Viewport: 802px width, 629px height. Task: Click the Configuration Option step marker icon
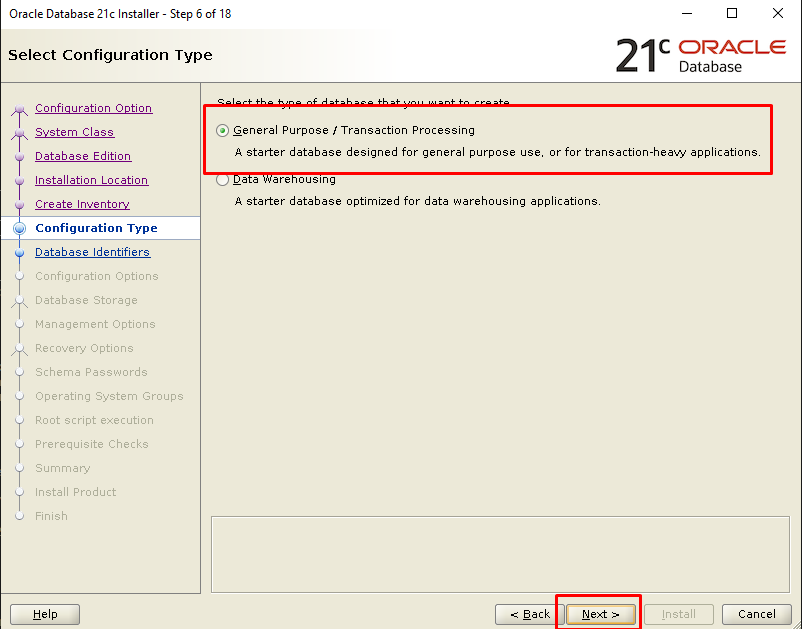(19, 109)
